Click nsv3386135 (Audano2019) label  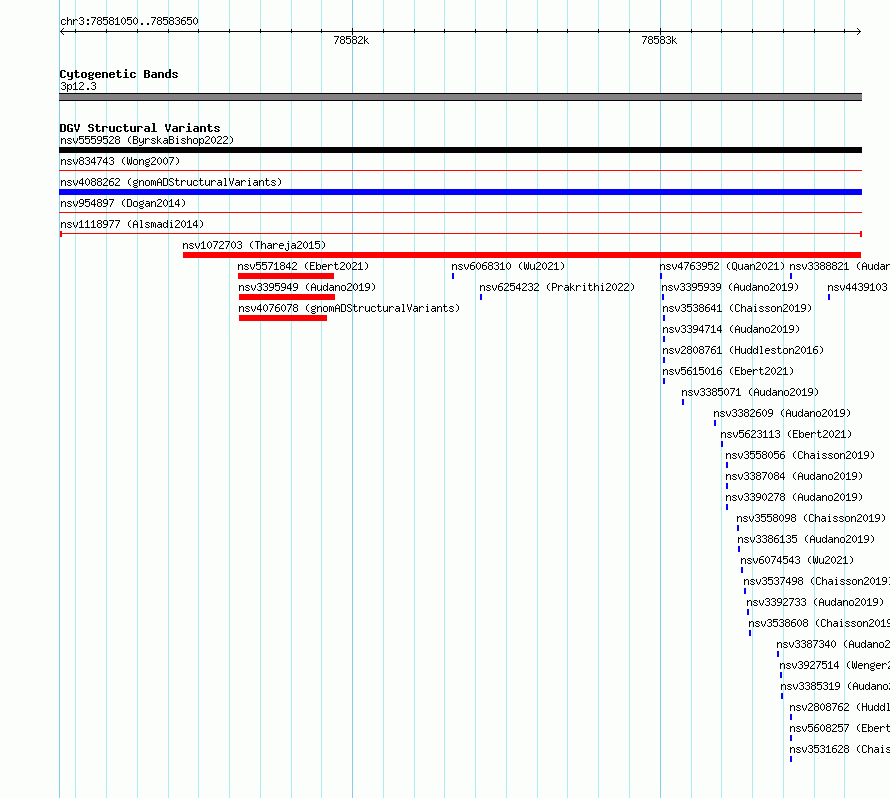(x=806, y=539)
